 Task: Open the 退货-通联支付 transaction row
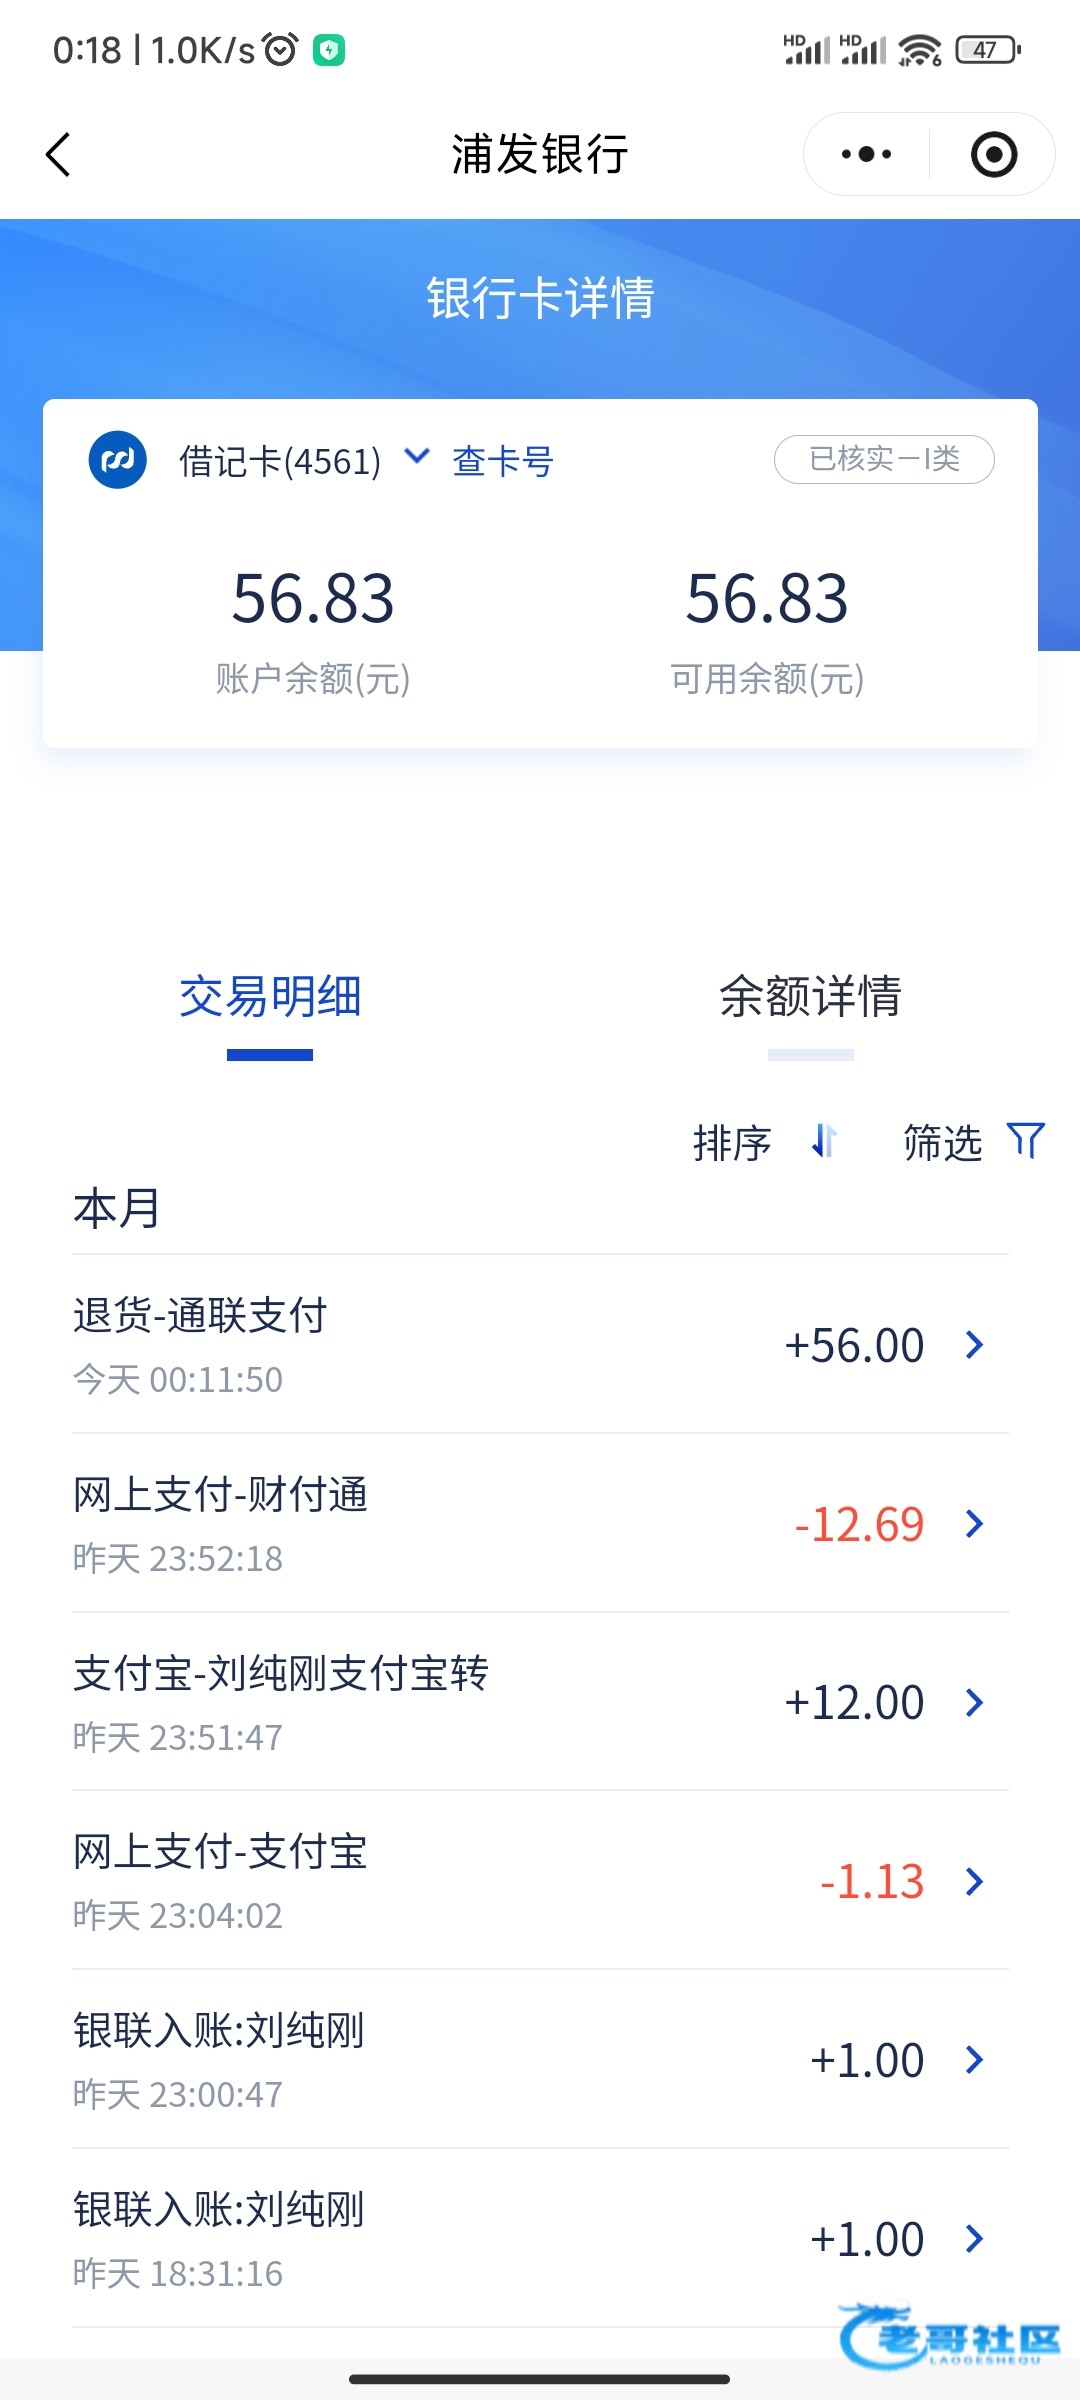[400, 1344]
